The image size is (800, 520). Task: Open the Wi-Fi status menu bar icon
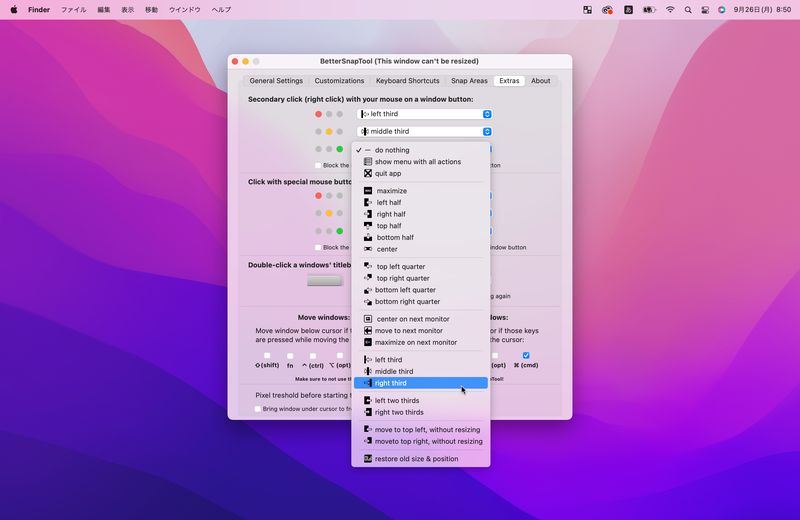pos(670,10)
